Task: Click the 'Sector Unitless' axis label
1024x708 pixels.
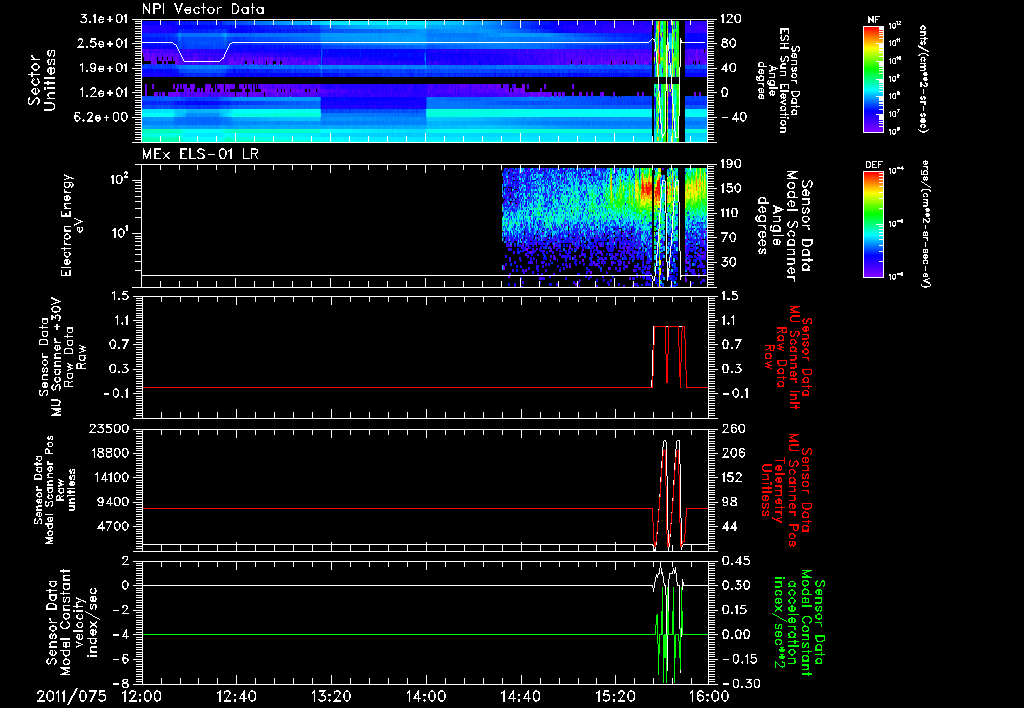Action: (41, 80)
